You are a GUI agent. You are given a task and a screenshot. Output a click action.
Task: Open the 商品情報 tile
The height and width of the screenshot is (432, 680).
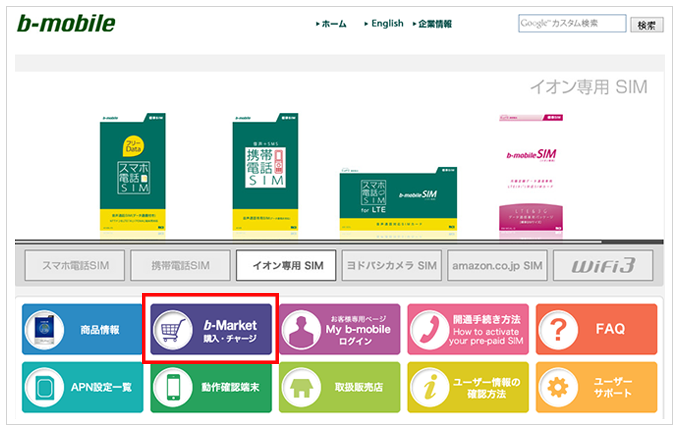pyautogui.click(x=82, y=330)
